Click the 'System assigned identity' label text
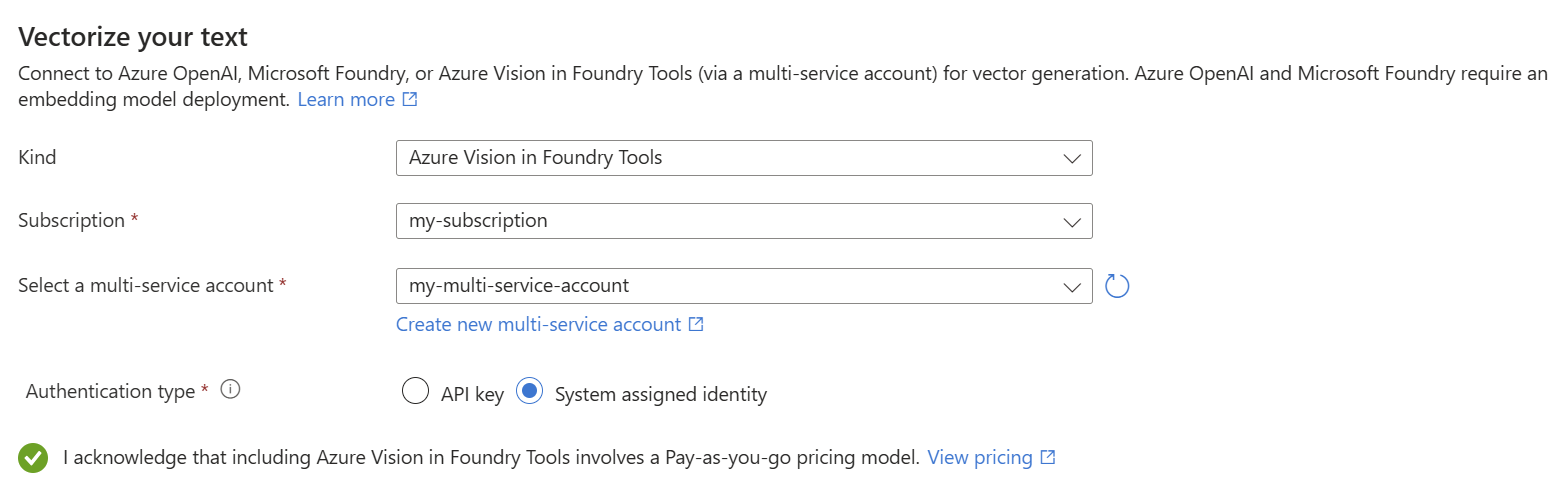The width and height of the screenshot is (1564, 498). (661, 394)
